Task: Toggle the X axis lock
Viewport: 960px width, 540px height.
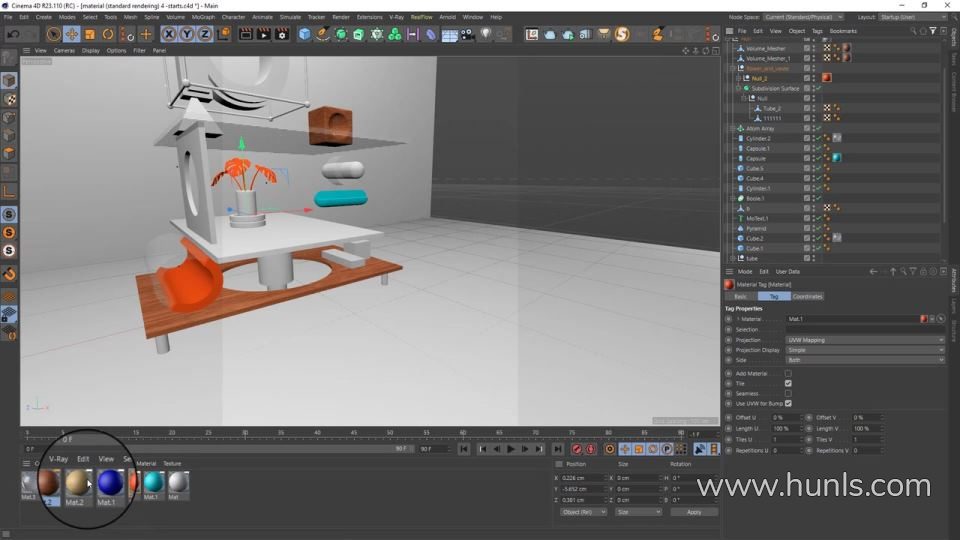Action: coord(169,34)
